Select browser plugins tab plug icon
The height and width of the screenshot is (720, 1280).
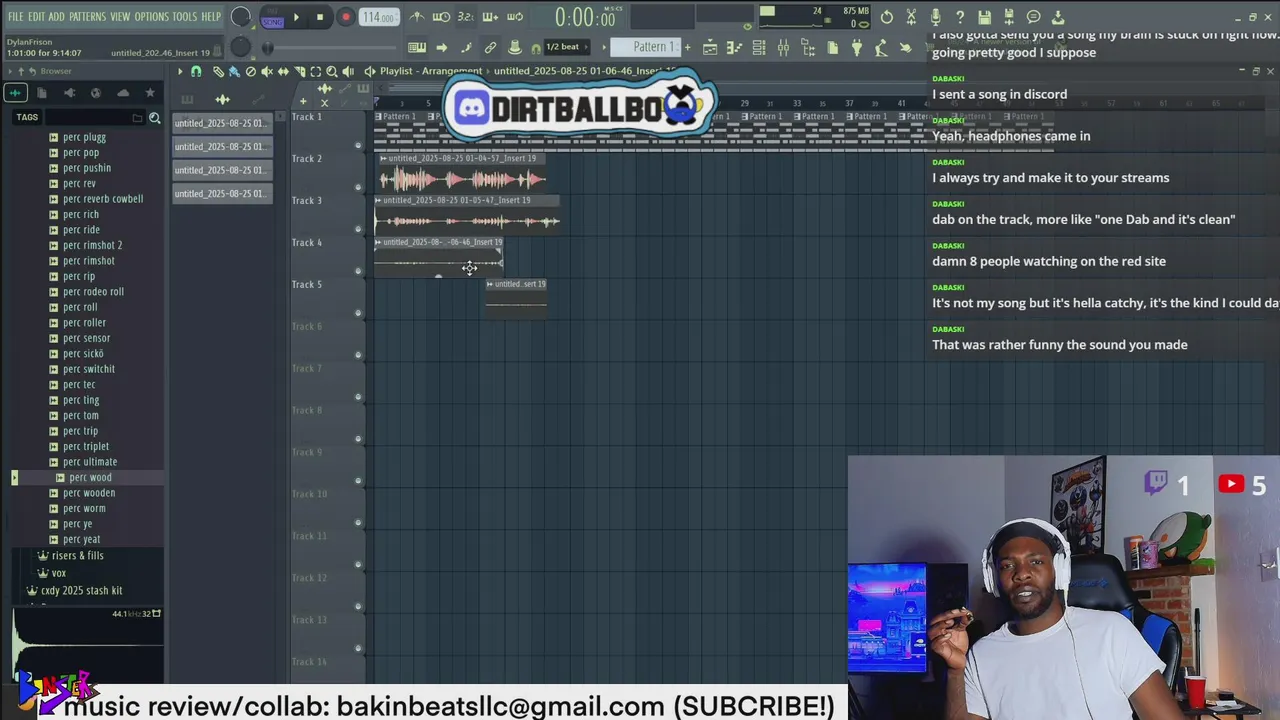point(69,93)
